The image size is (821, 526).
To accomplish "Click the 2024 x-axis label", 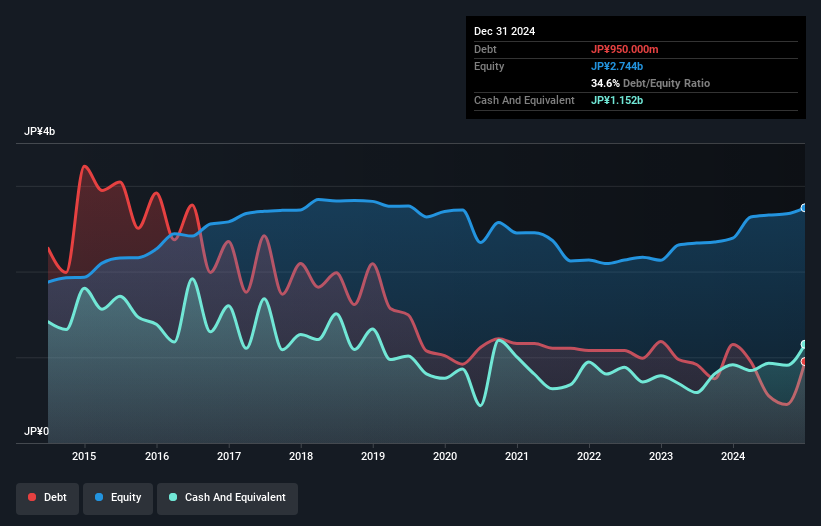I will (x=733, y=456).
